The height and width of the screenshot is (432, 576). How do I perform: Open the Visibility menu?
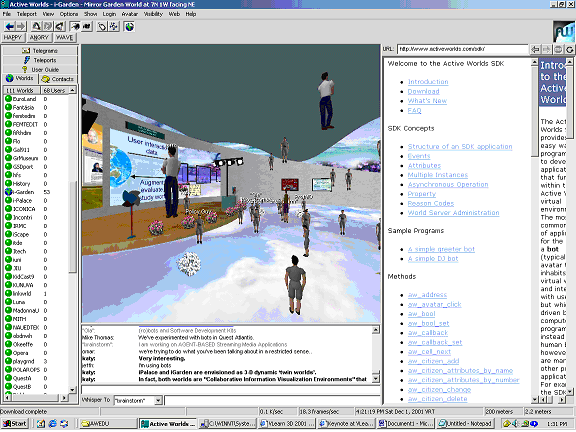(x=153, y=14)
